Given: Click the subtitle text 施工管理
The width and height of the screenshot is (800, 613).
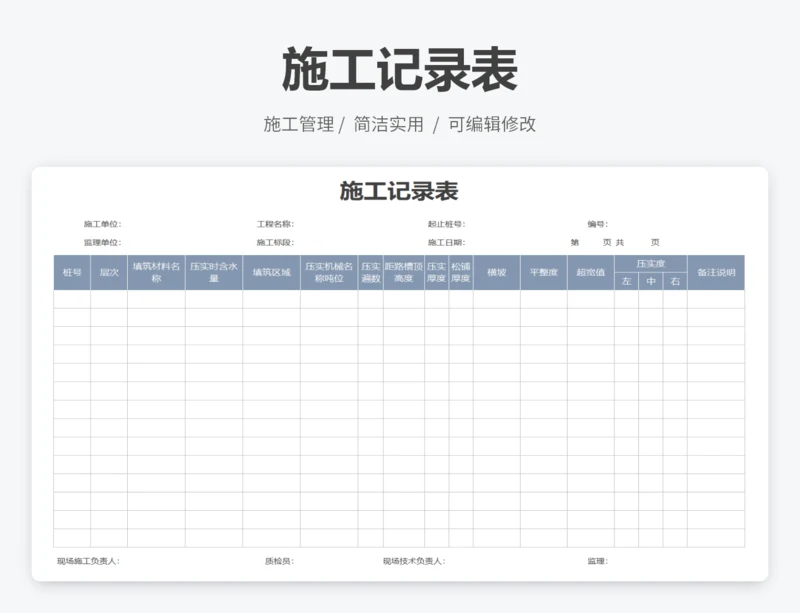Looking at the screenshot, I should [299, 124].
